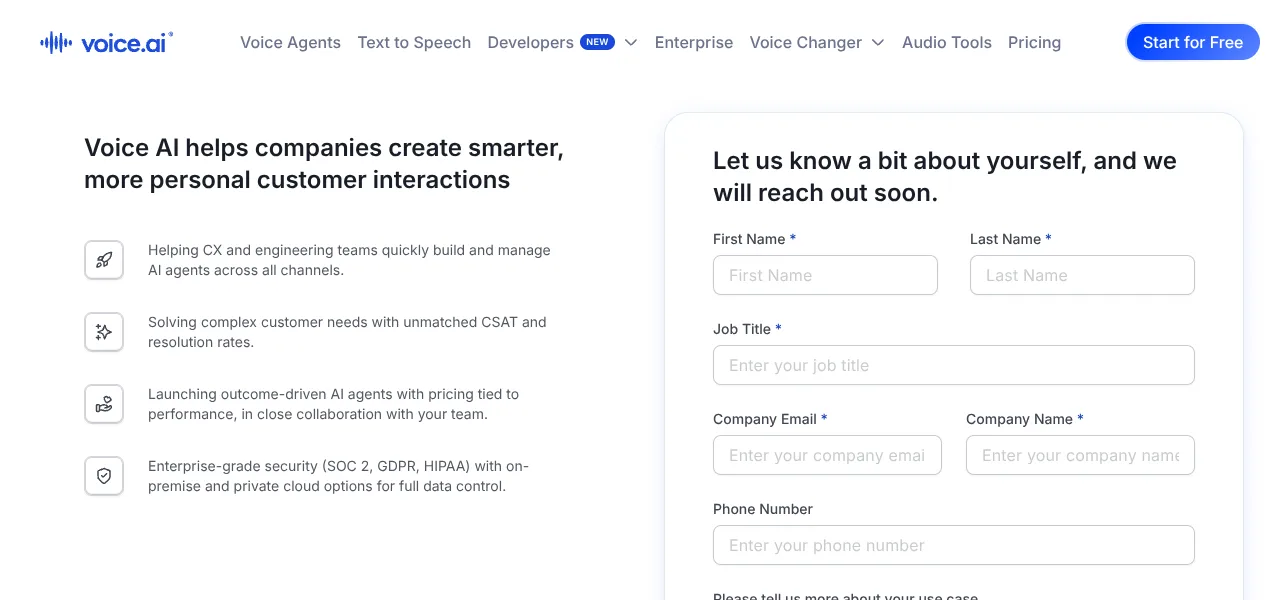The image size is (1280, 600).
Task: Focus the Company Name field
Action: click(x=1080, y=455)
